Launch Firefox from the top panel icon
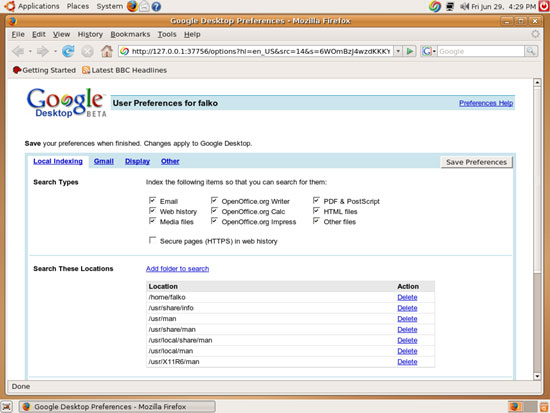Screen dimensions: 550x413 (x=132, y=6)
